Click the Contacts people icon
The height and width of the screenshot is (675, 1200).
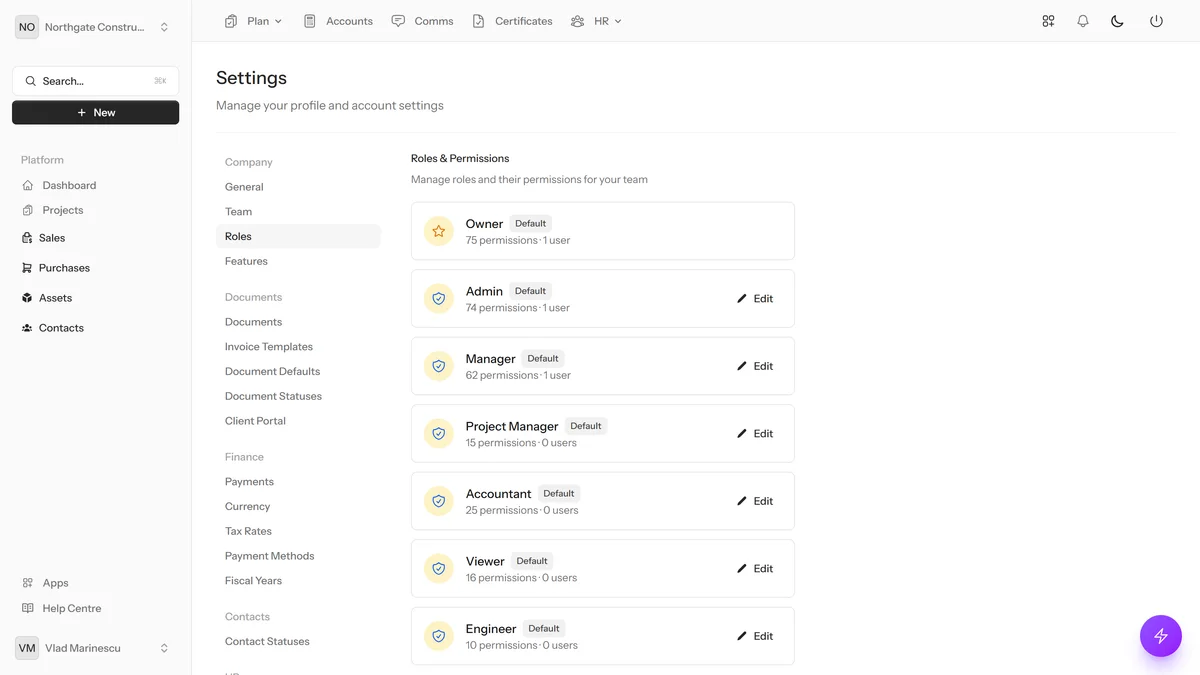coord(27,328)
